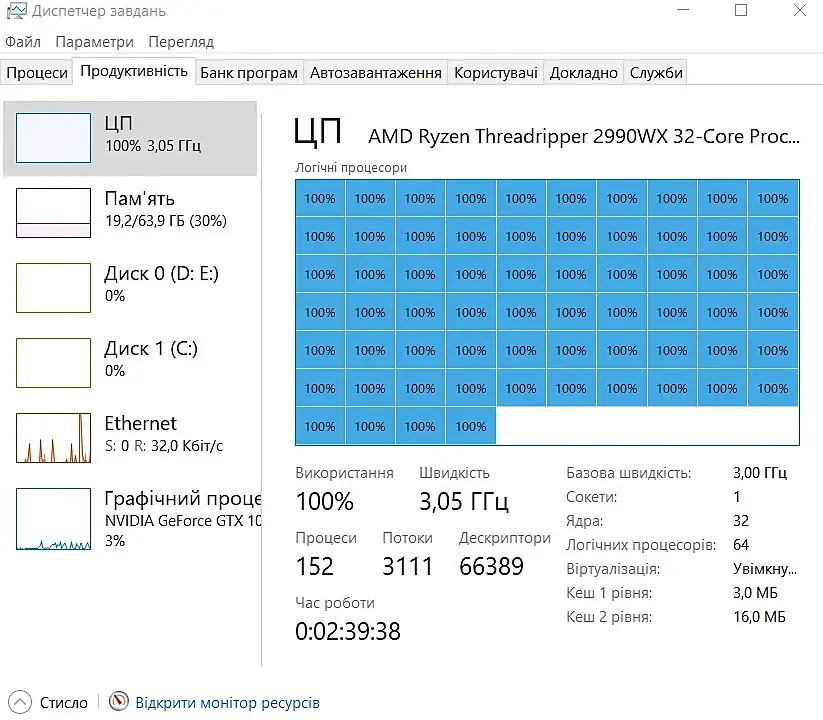The image size is (823, 720).
Task: Click the Стисло collapse arrow icon
Action: [20, 702]
